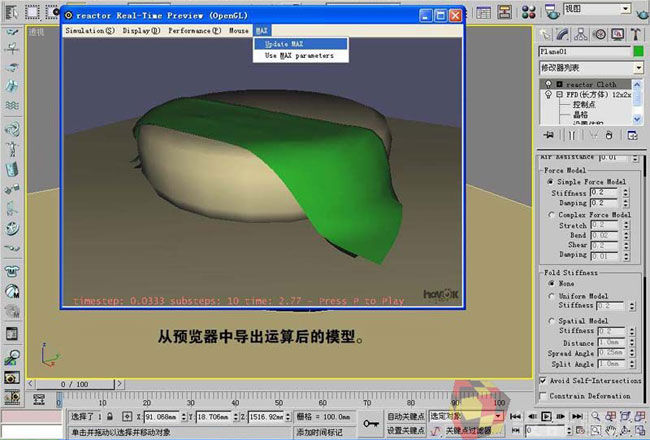Click the 设置关键点 set key button

[x=406, y=431]
